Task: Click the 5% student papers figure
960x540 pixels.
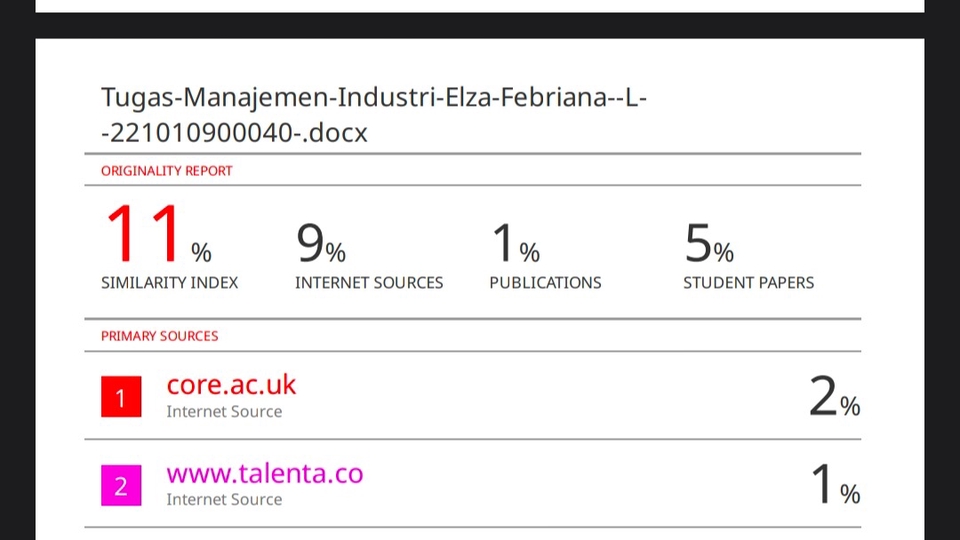Action: (708, 243)
